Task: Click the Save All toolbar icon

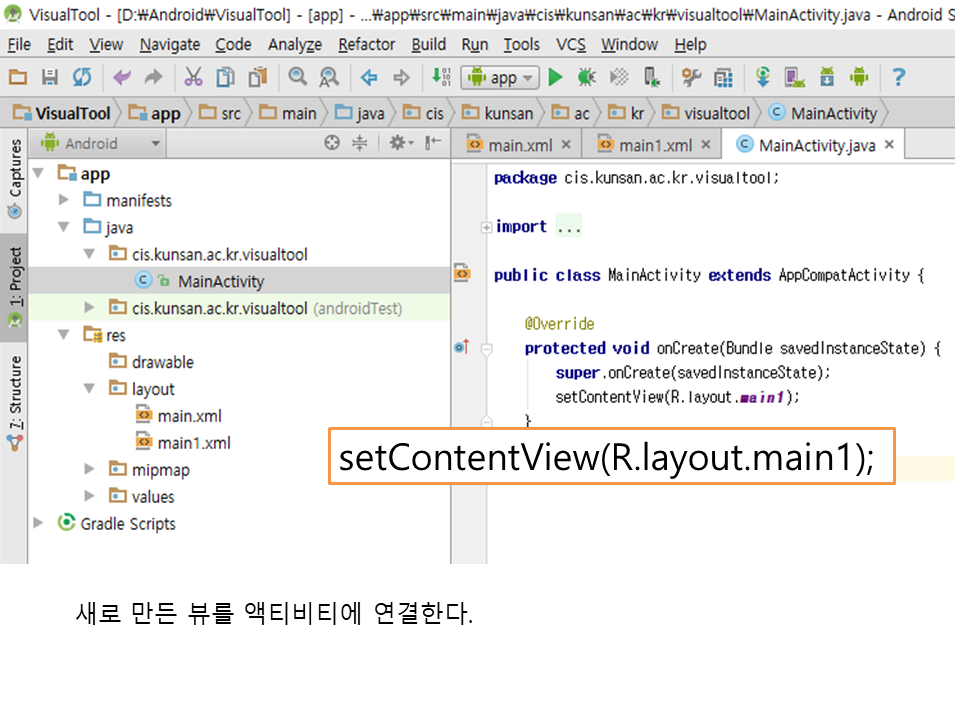Action: point(49,77)
